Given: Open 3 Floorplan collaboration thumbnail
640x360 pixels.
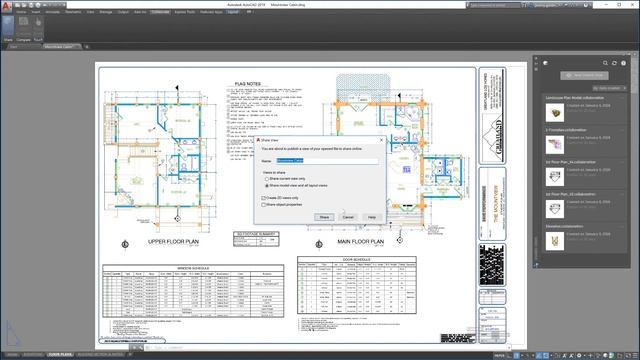Looking at the screenshot, I should click(x=555, y=145).
